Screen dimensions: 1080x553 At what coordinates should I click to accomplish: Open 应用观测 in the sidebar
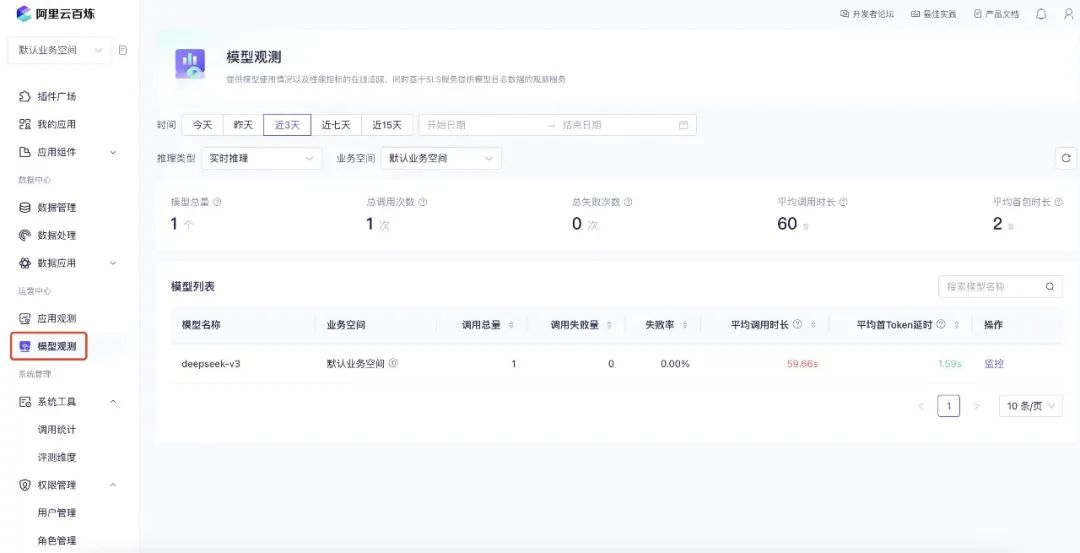tap(56, 318)
